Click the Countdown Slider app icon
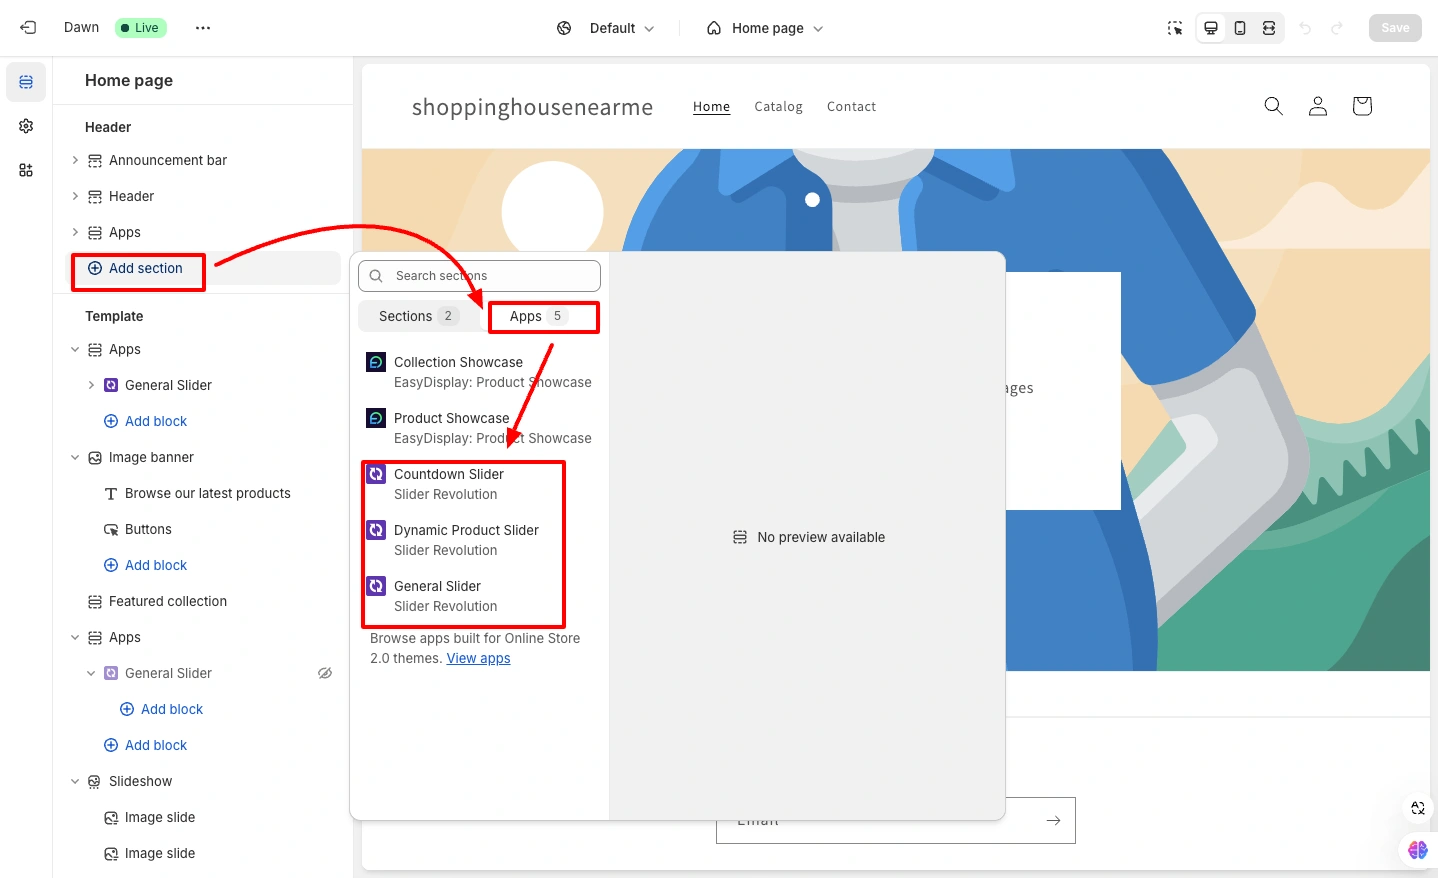 point(376,474)
